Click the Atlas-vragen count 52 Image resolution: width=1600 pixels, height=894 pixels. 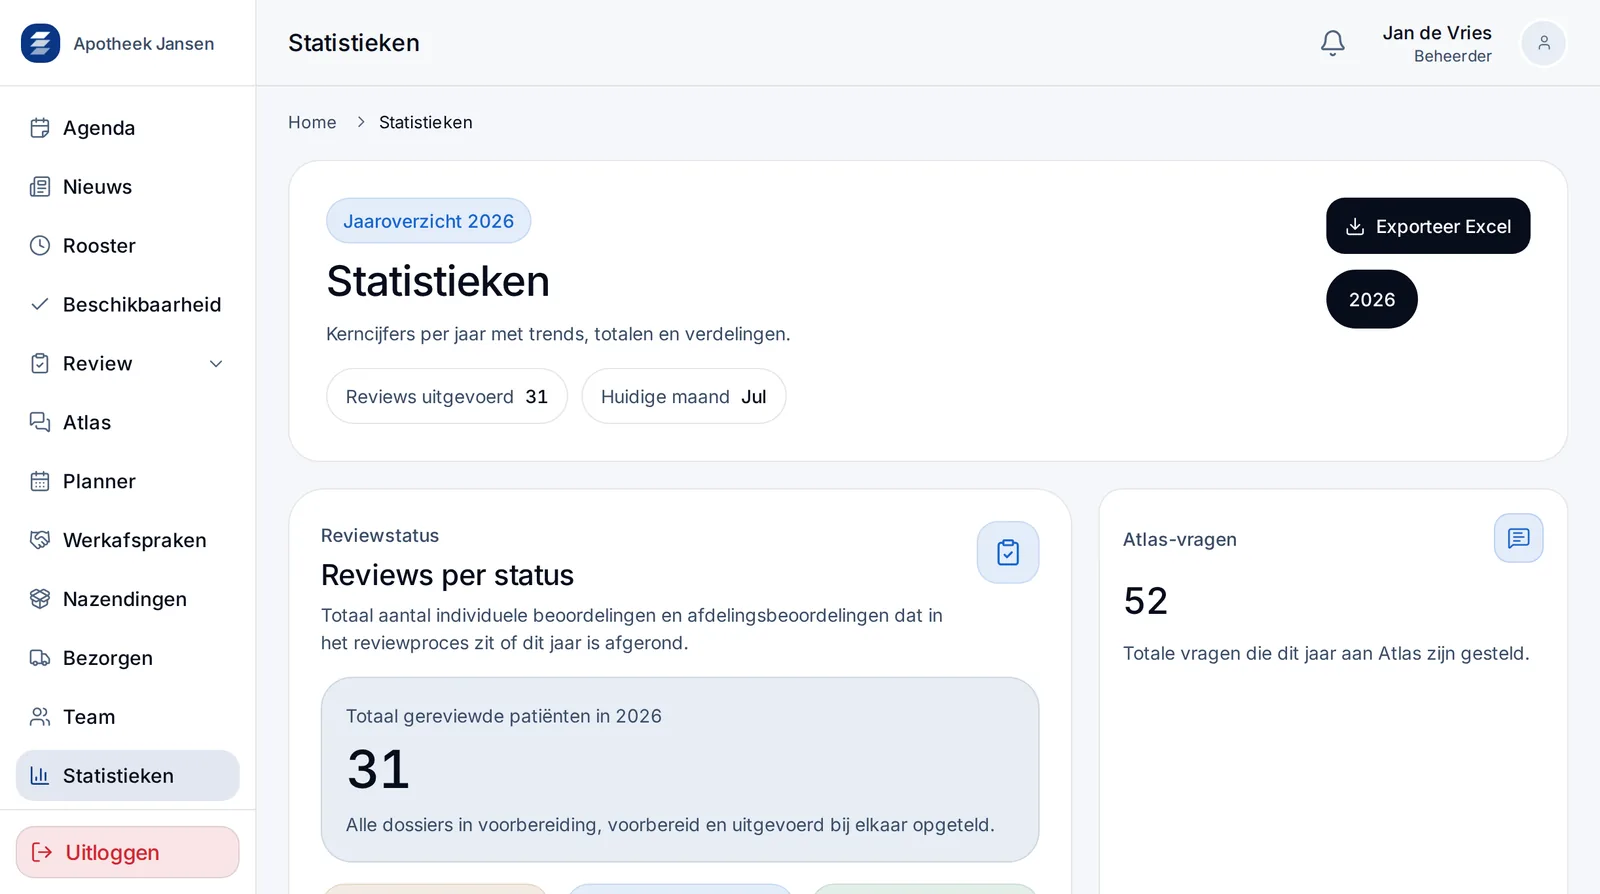coord(1146,601)
